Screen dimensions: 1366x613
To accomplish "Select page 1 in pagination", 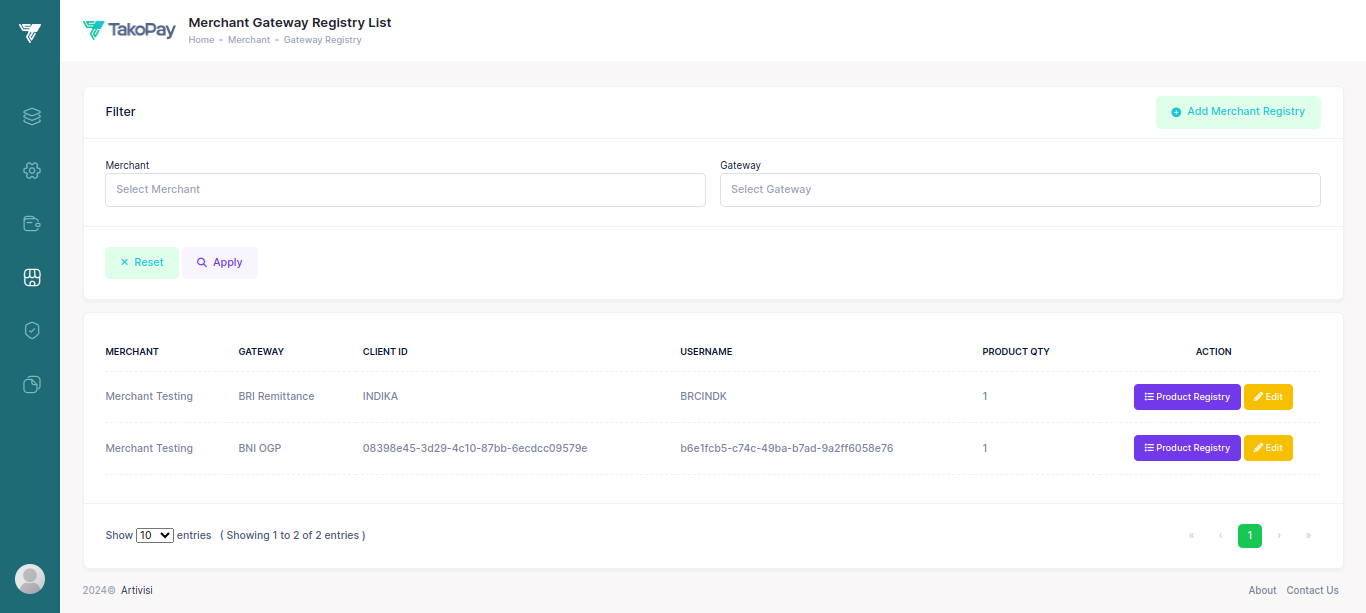I will click(x=1249, y=535).
